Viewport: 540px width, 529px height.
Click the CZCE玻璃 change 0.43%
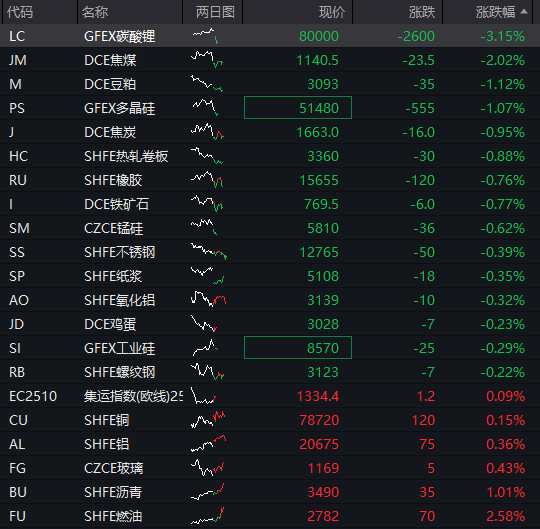pyautogui.click(x=505, y=468)
